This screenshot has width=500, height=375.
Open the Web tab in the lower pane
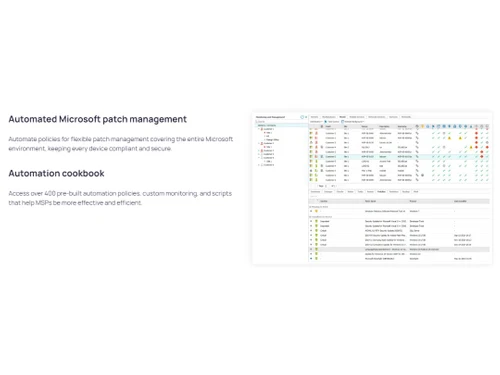[416, 192]
